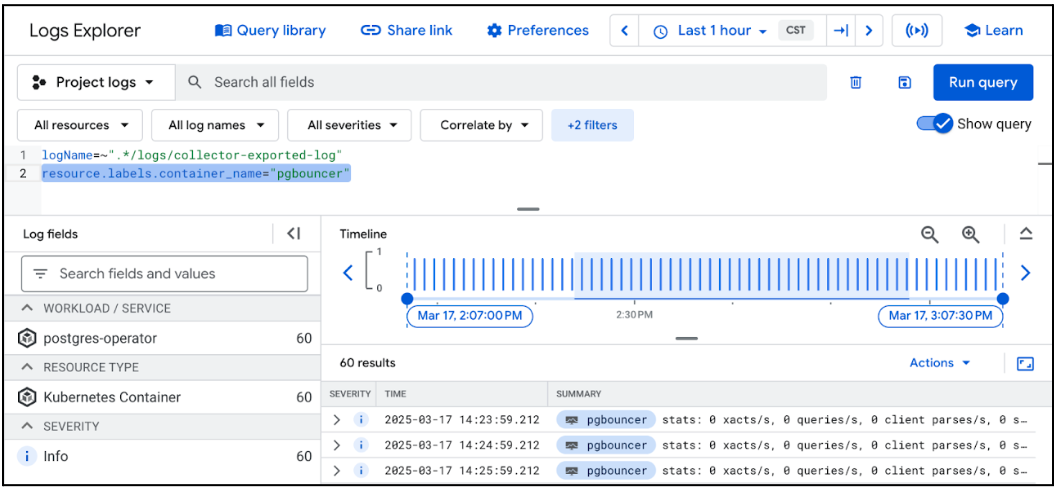
Task: Collapse the RESOURCE TYPE section
Action: click(27, 368)
